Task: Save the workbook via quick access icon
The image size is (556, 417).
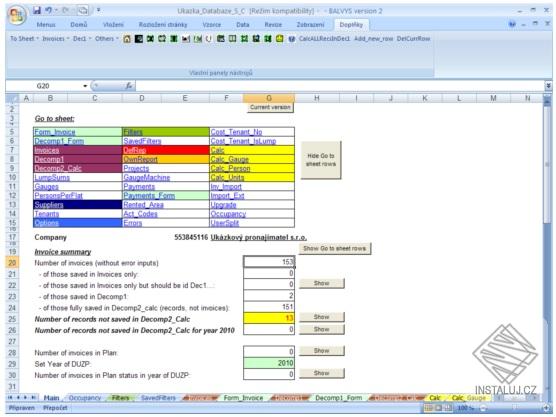Action: click(x=37, y=10)
